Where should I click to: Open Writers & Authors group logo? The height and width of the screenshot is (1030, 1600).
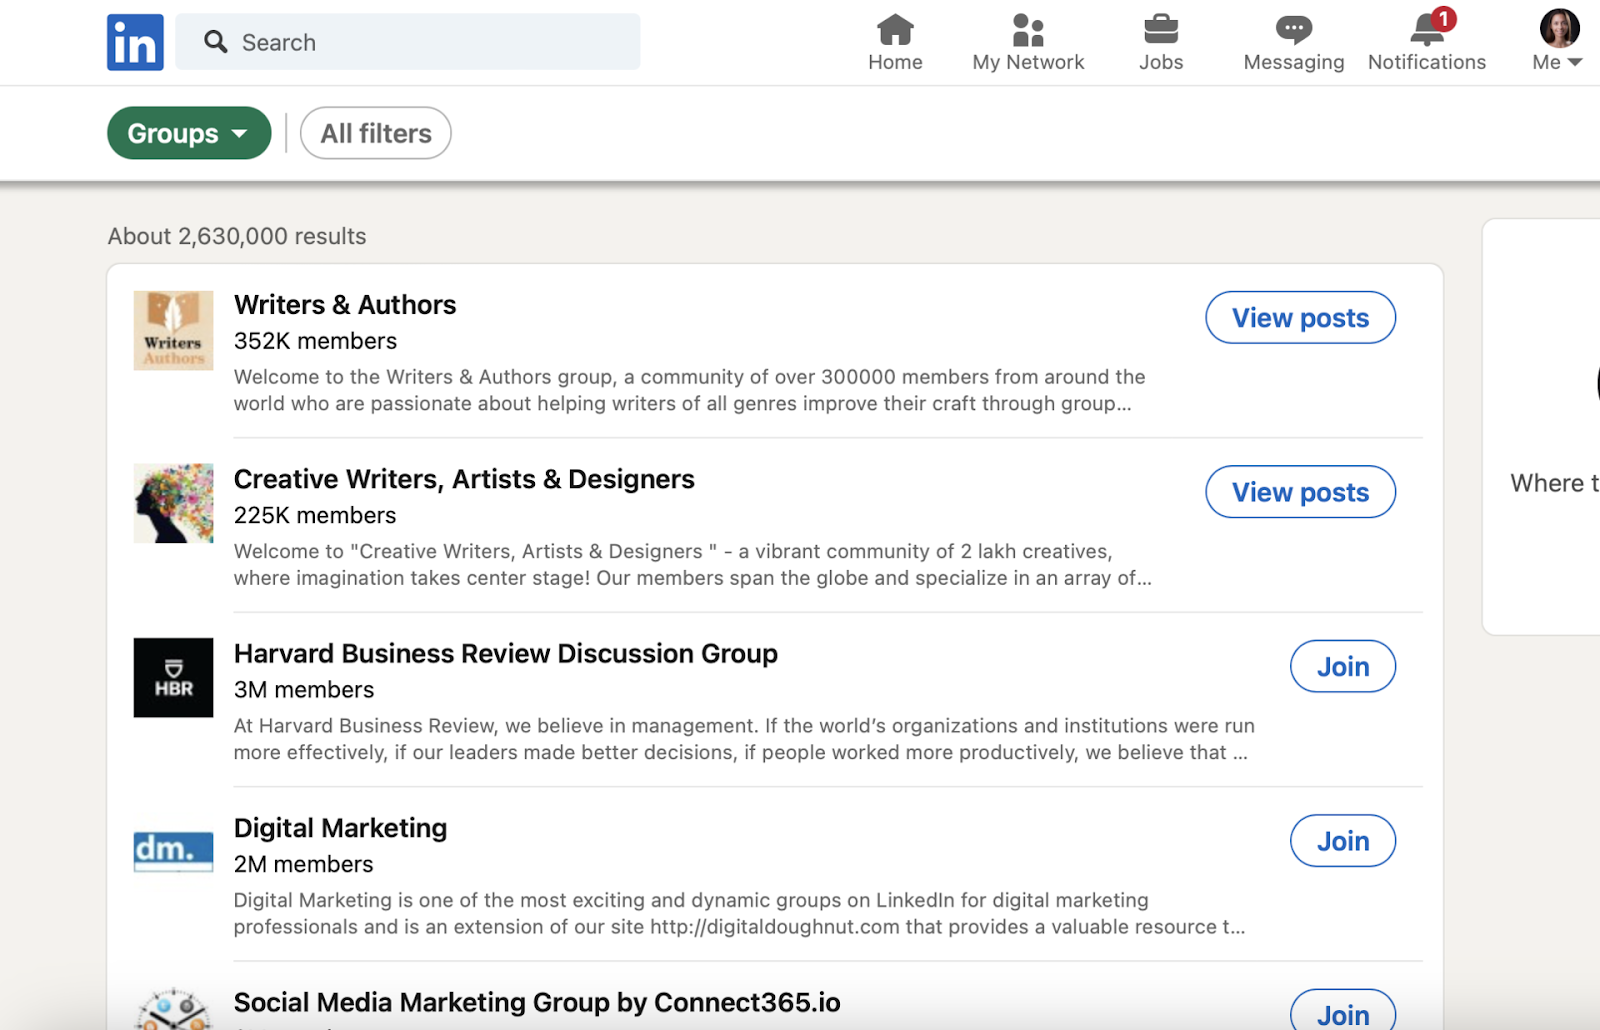(x=173, y=331)
